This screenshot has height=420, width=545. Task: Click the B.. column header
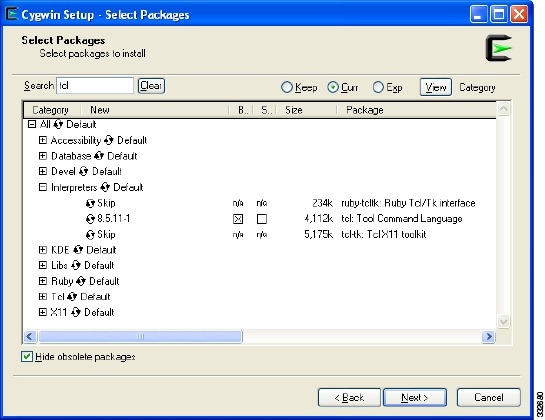pos(241,110)
